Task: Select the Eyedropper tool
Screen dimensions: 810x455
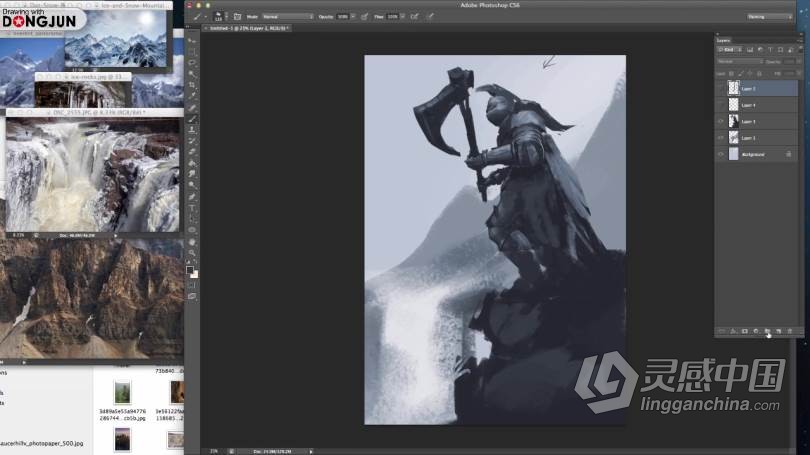Action: pos(192,97)
